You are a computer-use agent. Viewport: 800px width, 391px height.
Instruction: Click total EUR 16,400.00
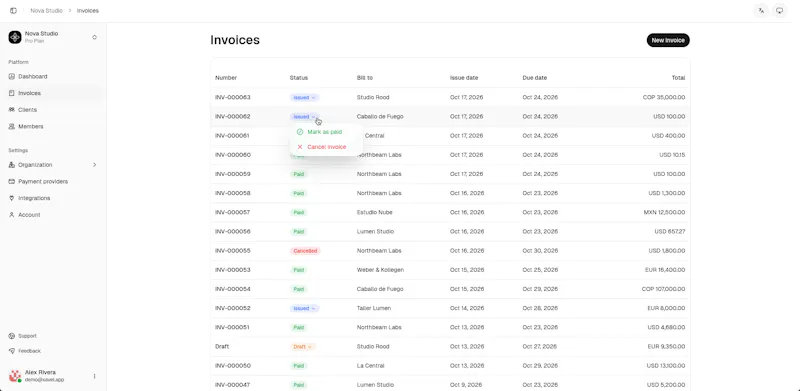(x=665, y=270)
